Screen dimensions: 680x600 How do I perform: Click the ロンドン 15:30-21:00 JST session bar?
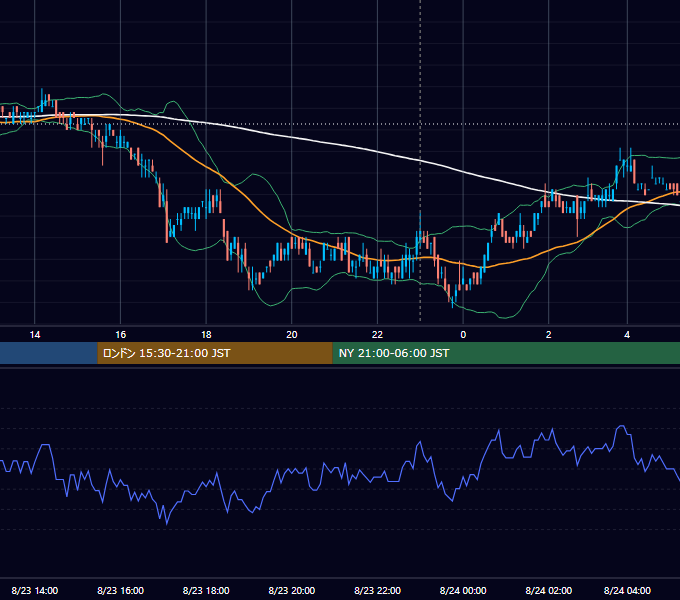[x=215, y=353]
